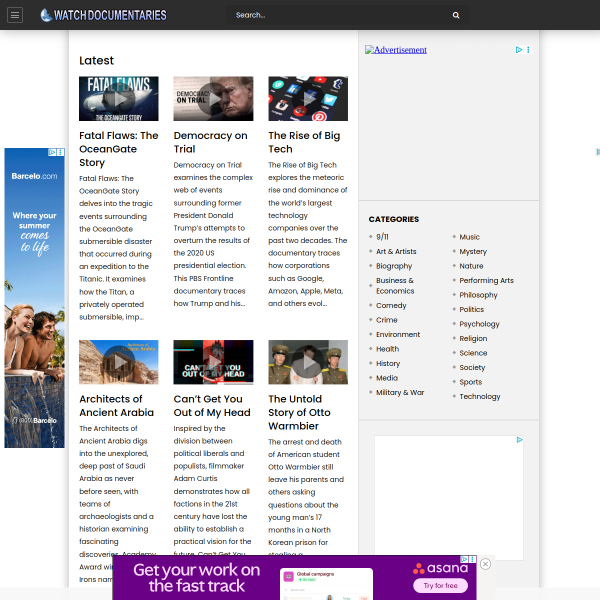Go to the Crime category

pyautogui.click(x=387, y=320)
